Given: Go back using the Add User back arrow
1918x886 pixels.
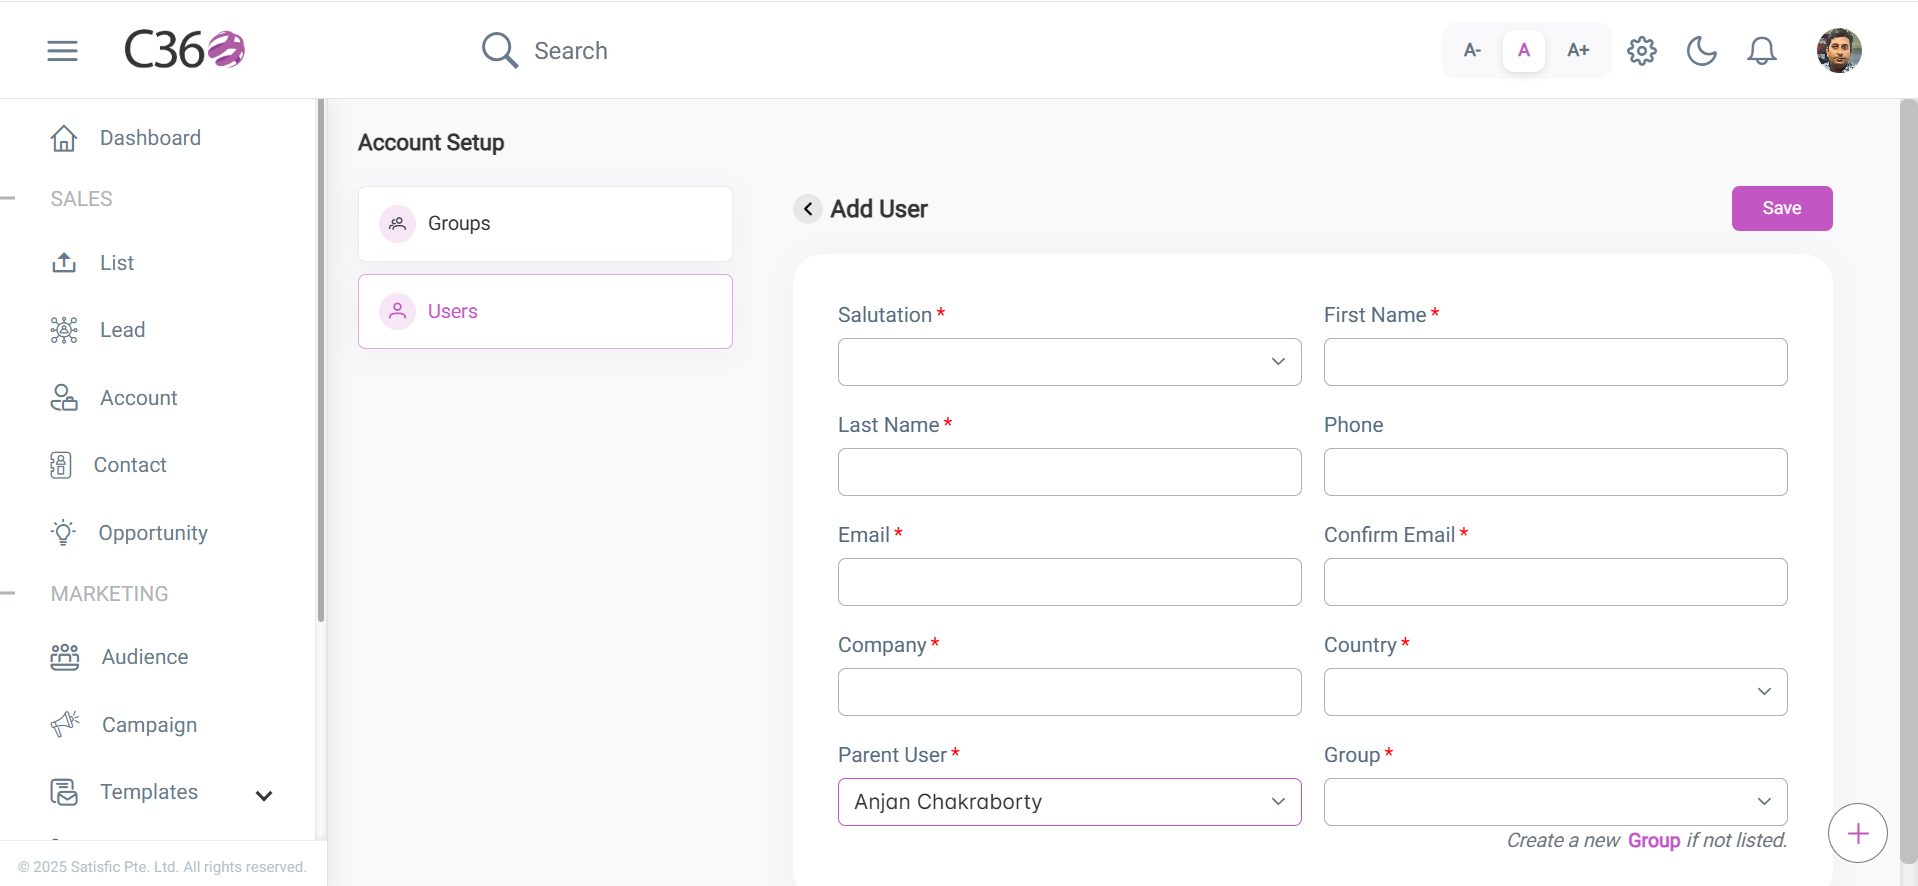Looking at the screenshot, I should click(x=808, y=209).
